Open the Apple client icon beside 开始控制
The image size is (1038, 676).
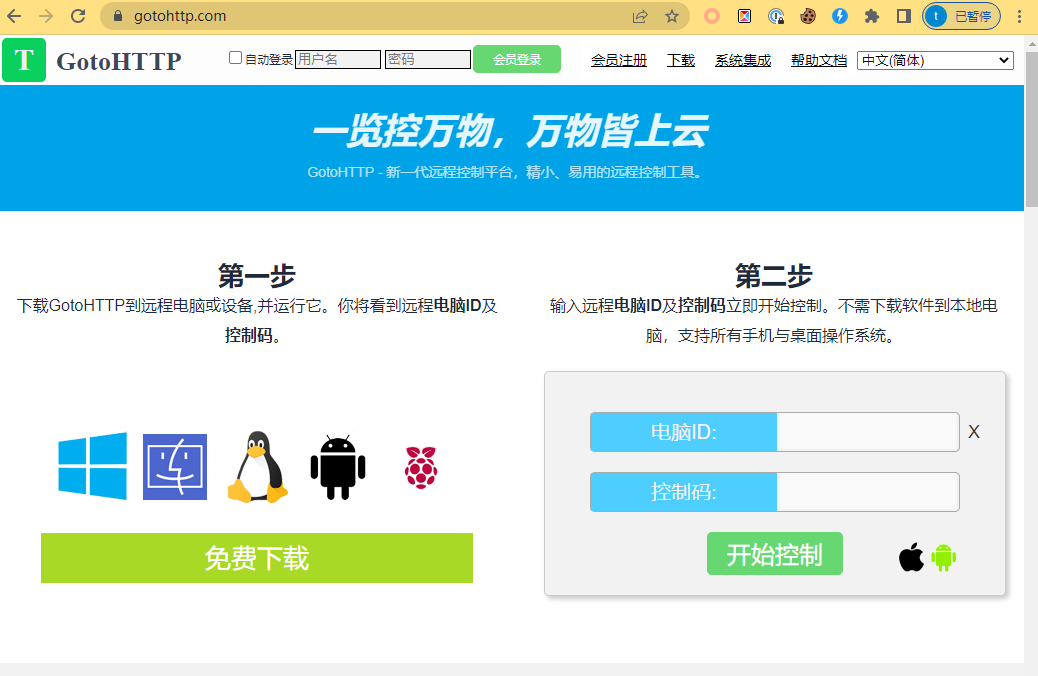click(x=911, y=557)
